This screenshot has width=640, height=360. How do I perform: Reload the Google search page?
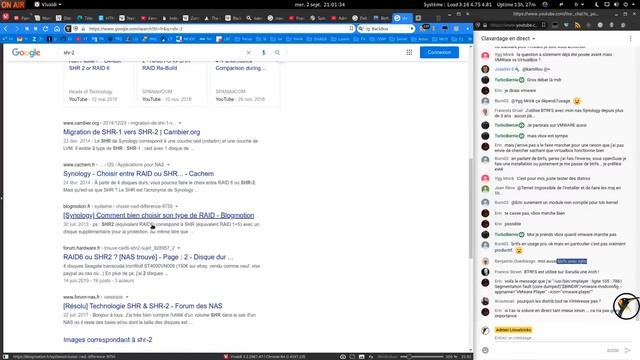point(46,29)
